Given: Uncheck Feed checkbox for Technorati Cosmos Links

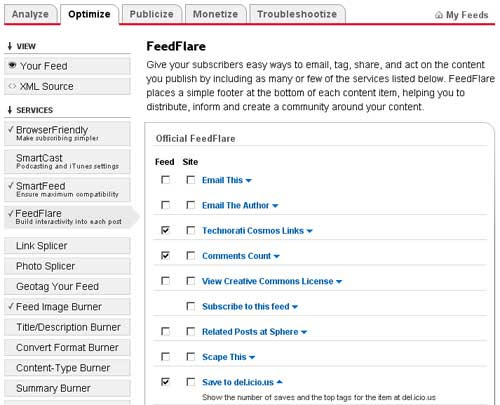Looking at the screenshot, I should click(165, 230).
